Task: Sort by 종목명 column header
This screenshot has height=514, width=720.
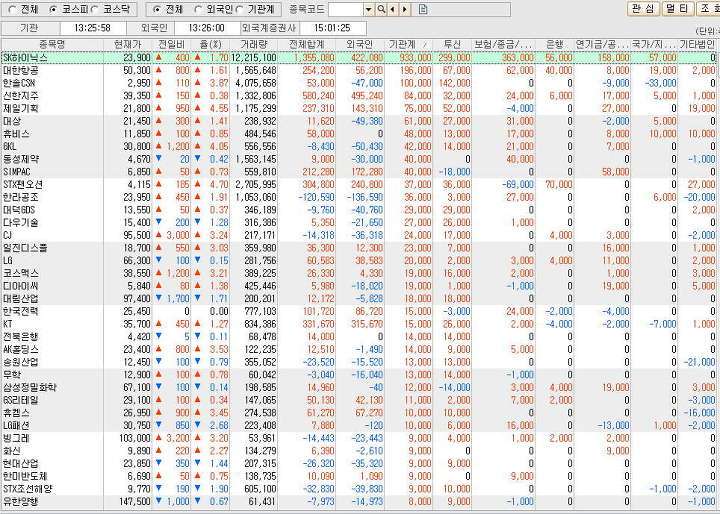Action: (x=52, y=45)
